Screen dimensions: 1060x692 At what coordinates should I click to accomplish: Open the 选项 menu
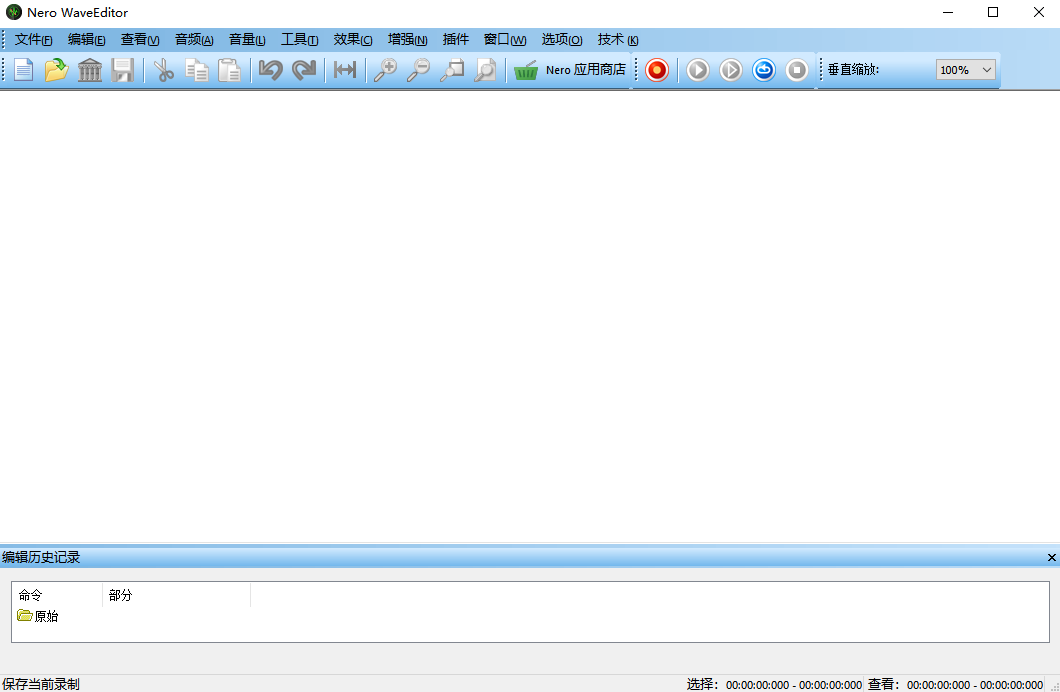pyautogui.click(x=562, y=40)
